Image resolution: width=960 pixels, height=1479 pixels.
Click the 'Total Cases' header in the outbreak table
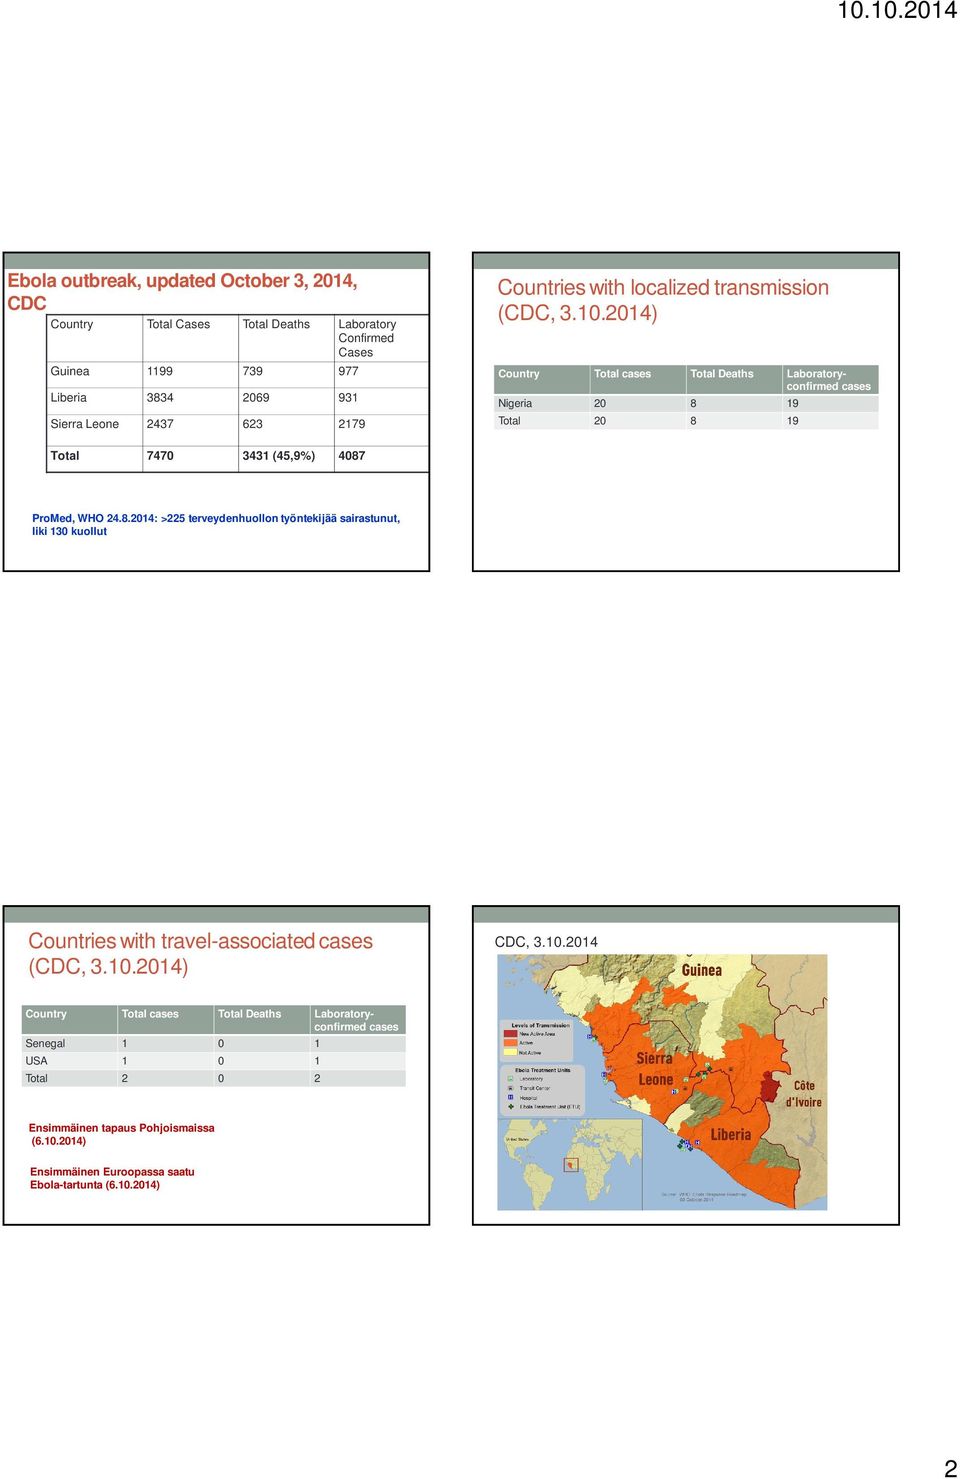[178, 324]
